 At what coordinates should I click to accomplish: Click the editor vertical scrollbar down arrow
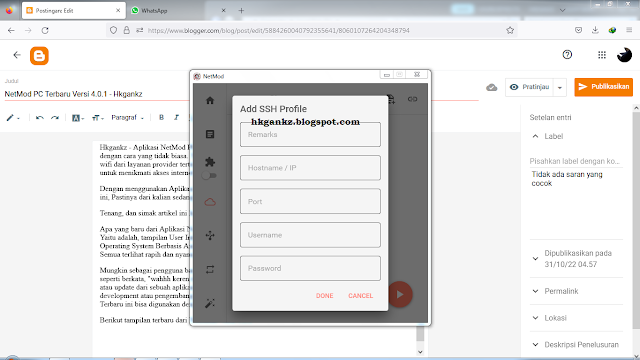[420, 352]
